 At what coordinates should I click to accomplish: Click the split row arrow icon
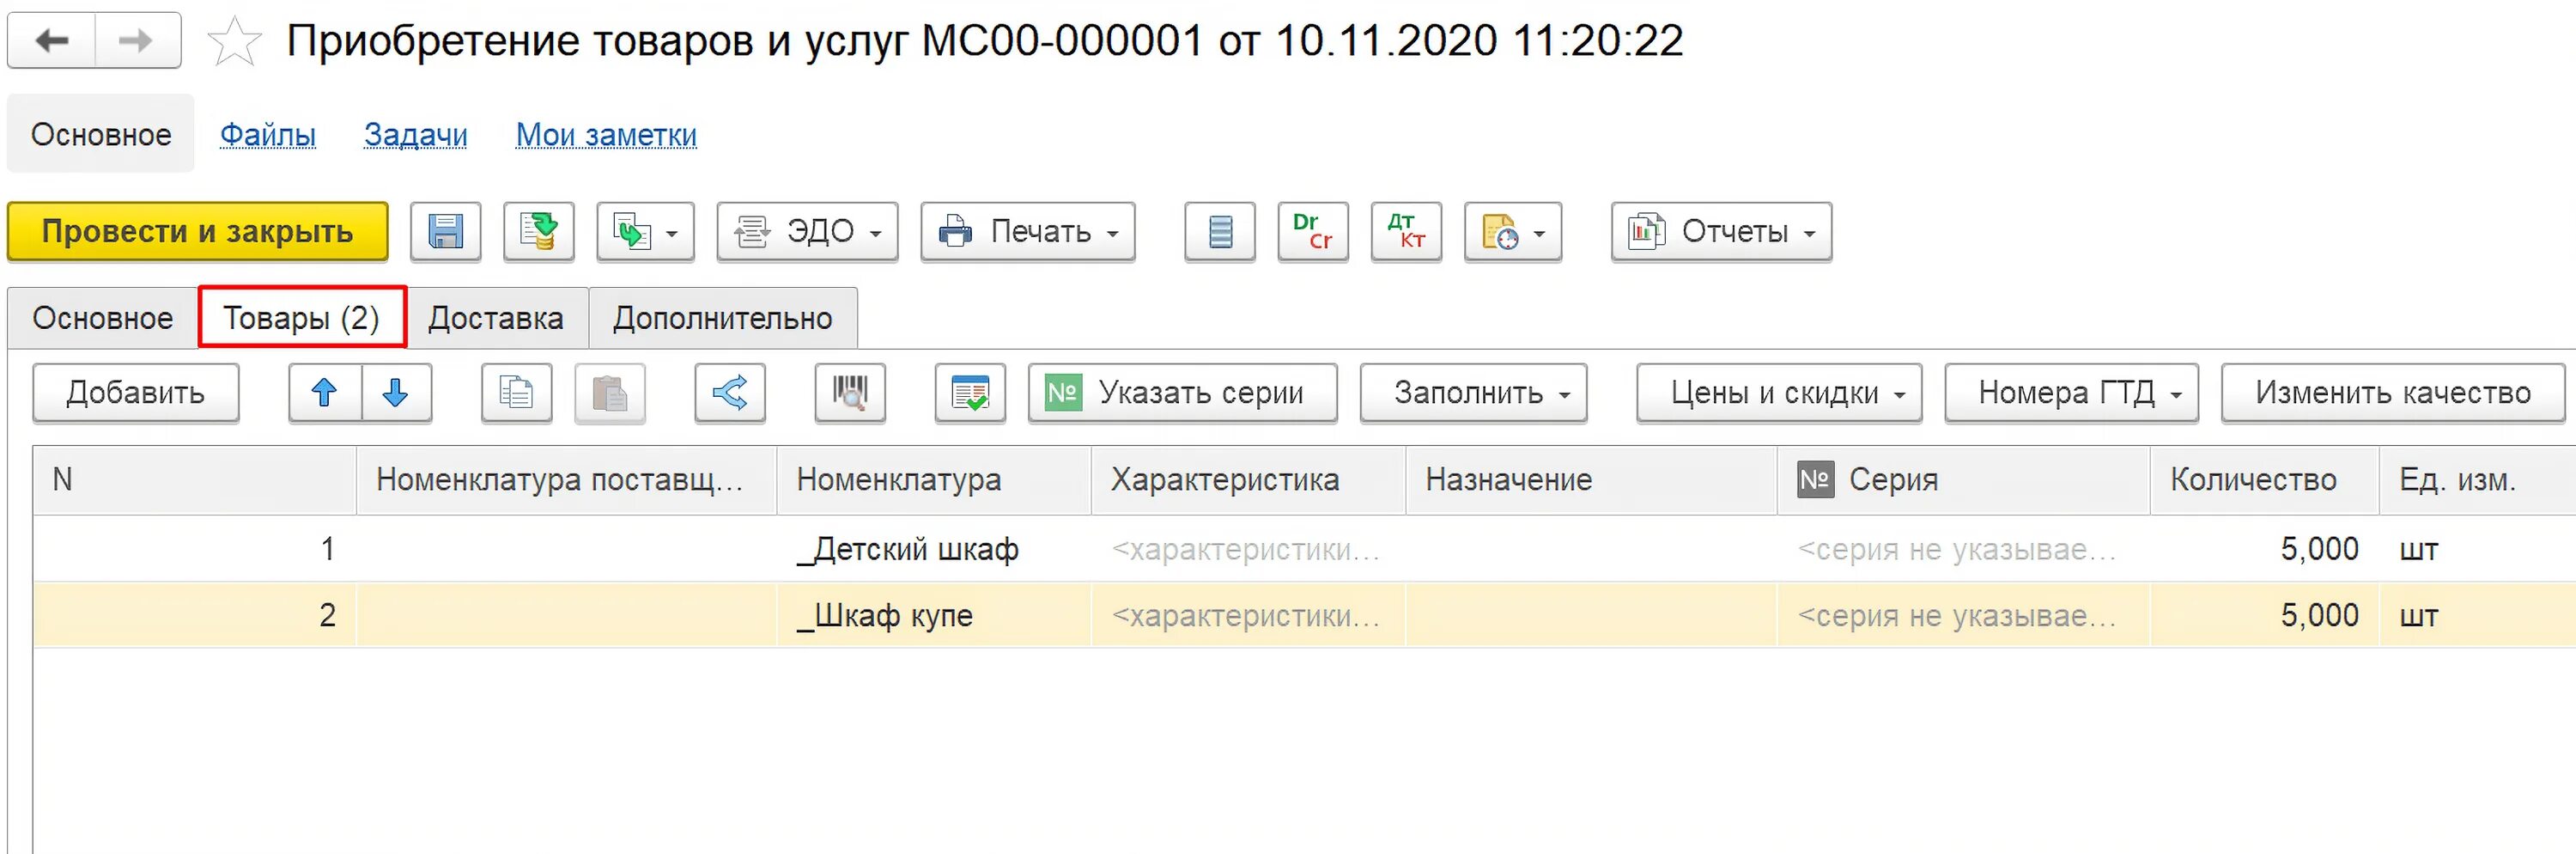tap(730, 393)
